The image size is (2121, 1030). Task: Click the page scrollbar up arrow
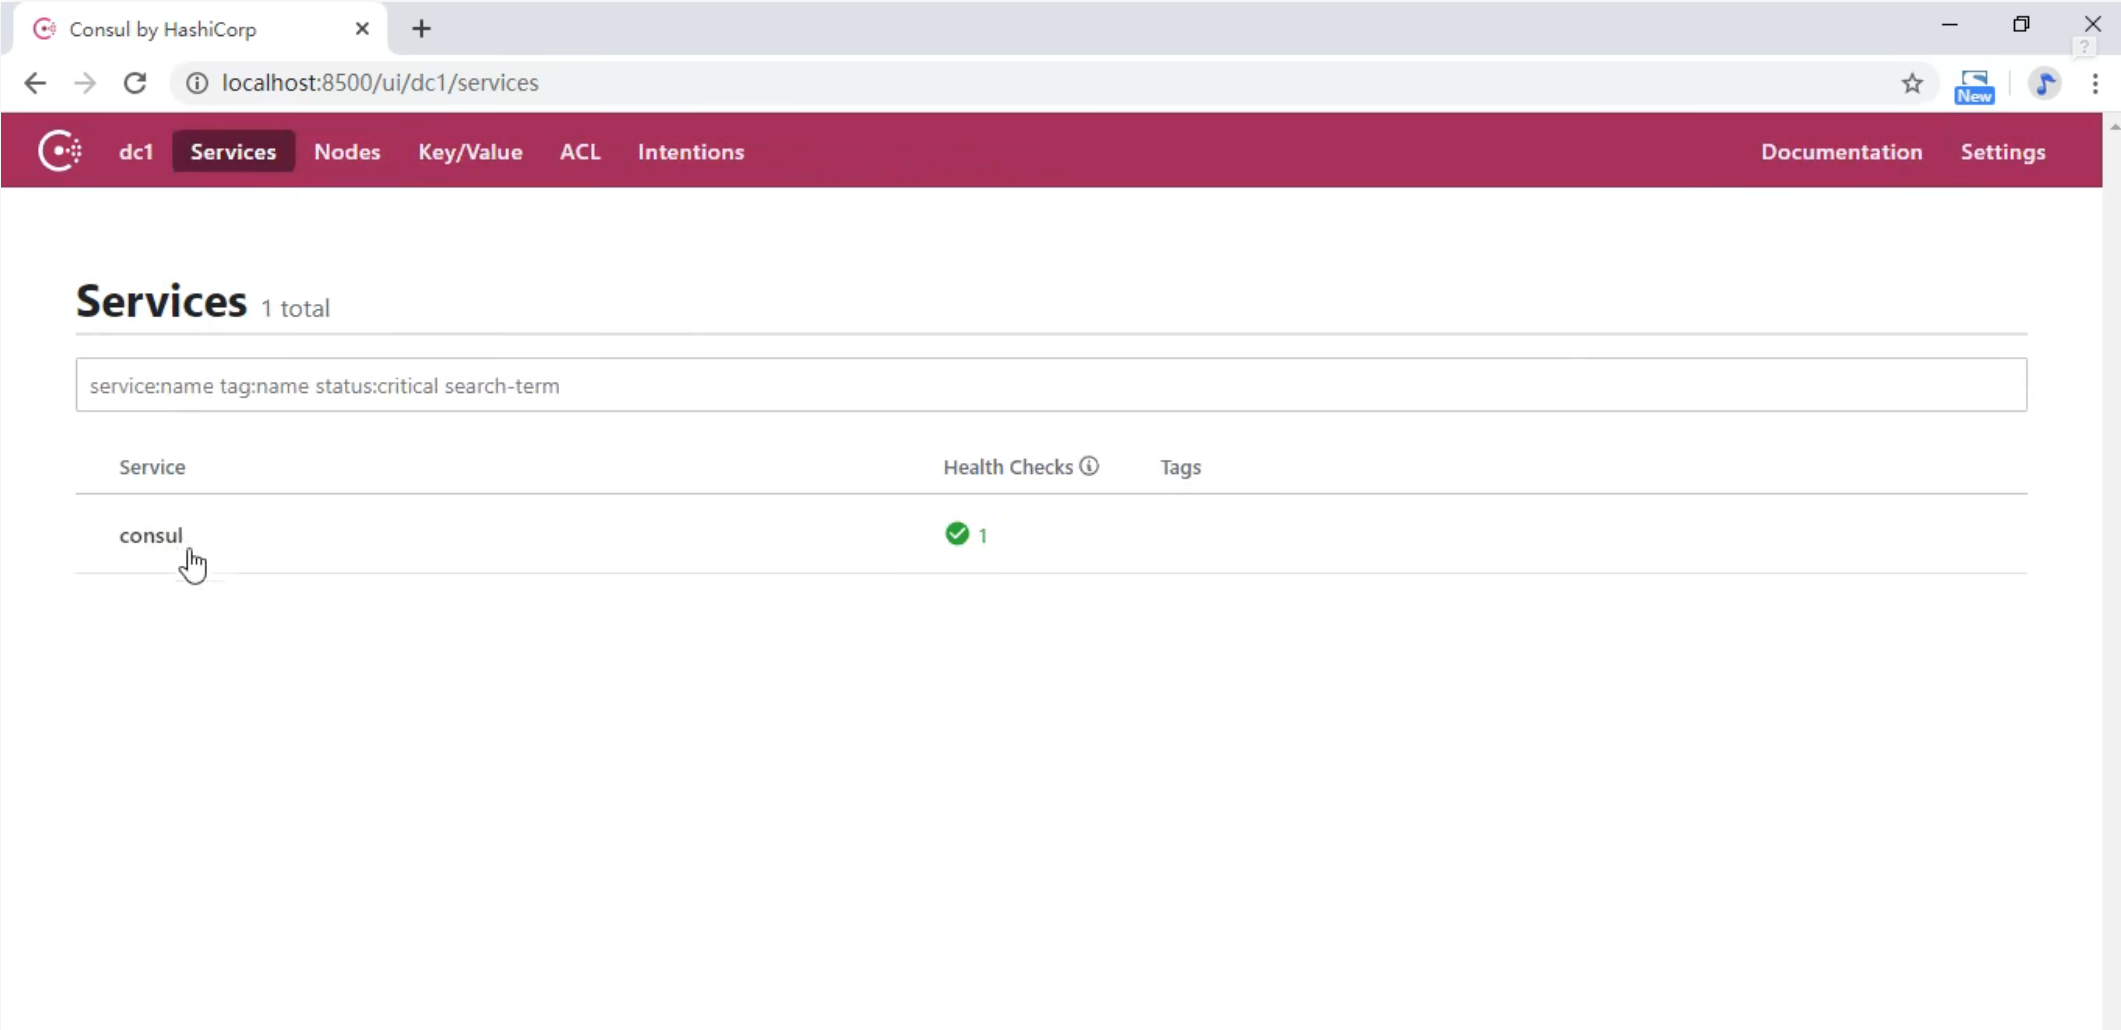point(2113,127)
